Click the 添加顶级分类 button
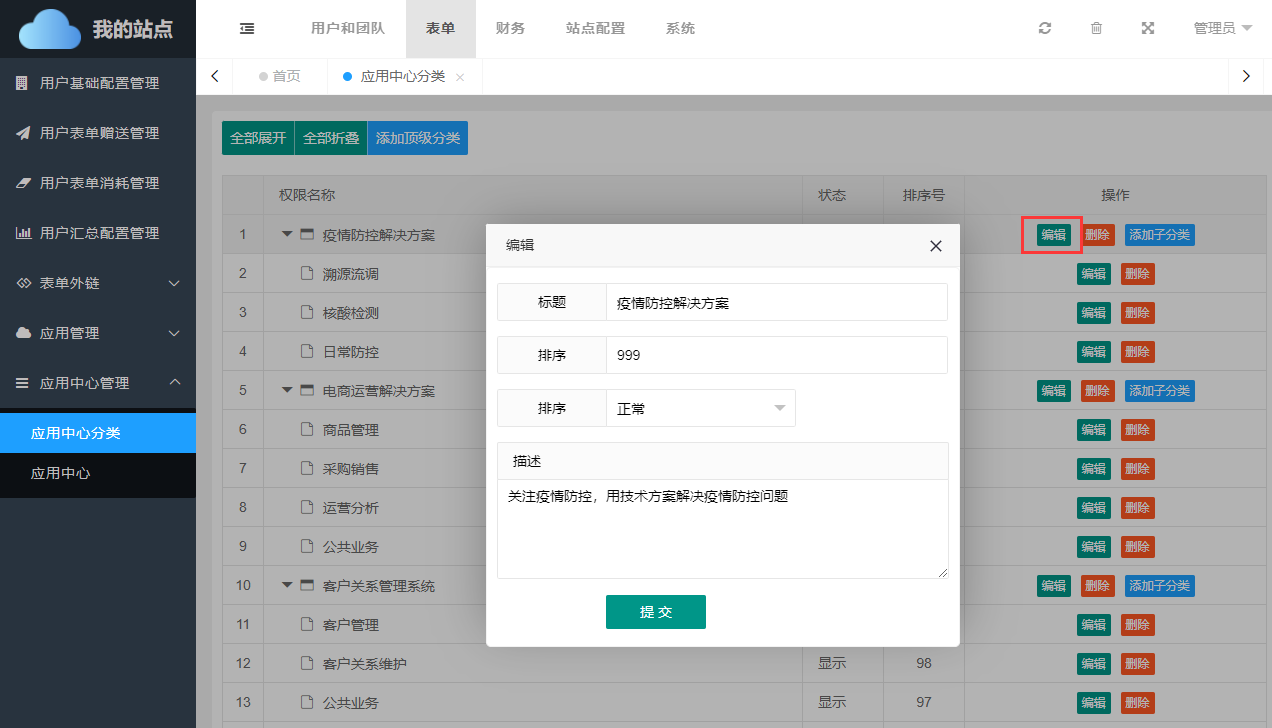 click(x=417, y=138)
